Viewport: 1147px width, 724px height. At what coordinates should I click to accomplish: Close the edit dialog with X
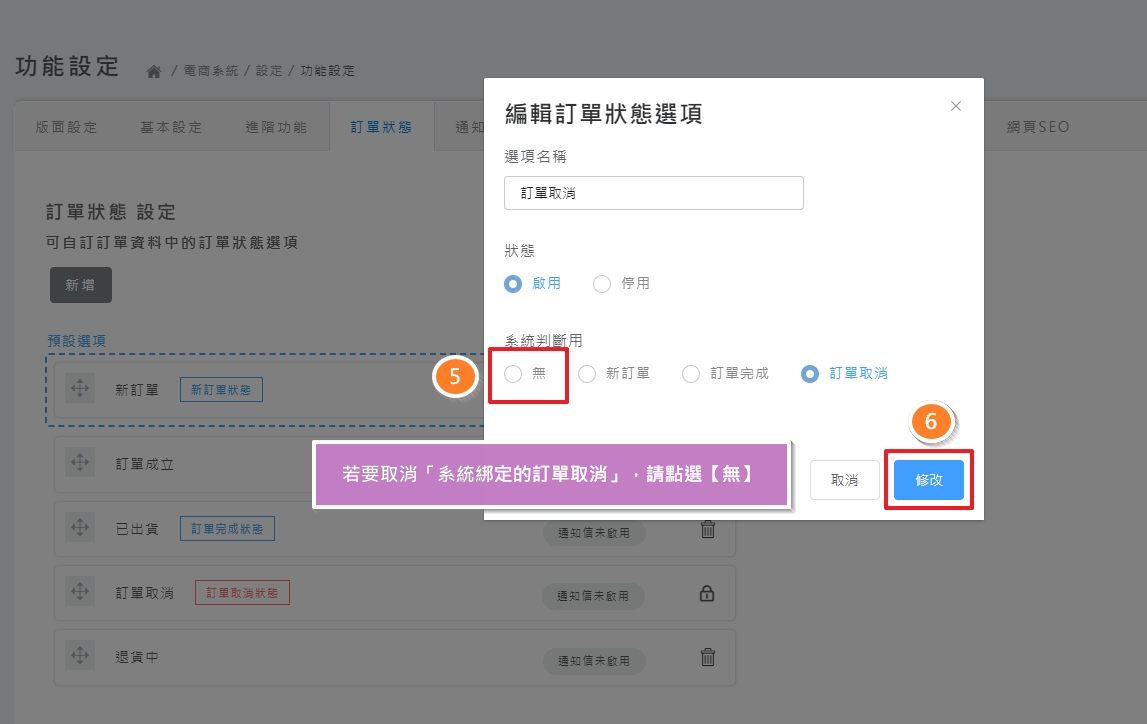point(955,106)
